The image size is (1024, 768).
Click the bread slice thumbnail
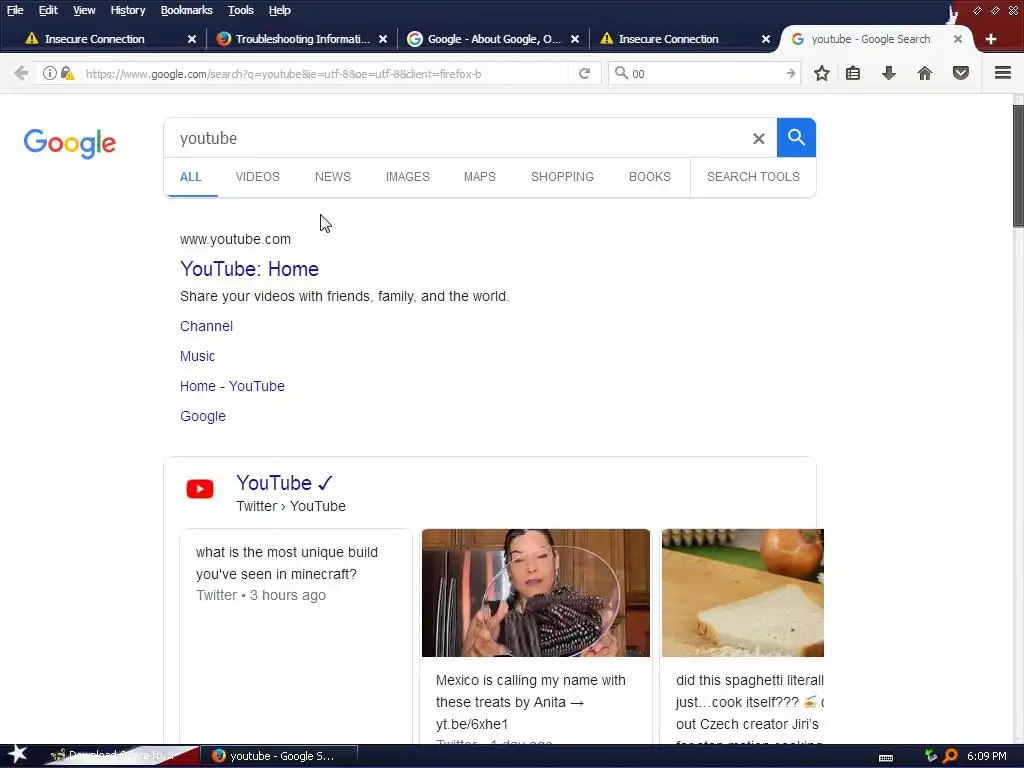coord(743,593)
